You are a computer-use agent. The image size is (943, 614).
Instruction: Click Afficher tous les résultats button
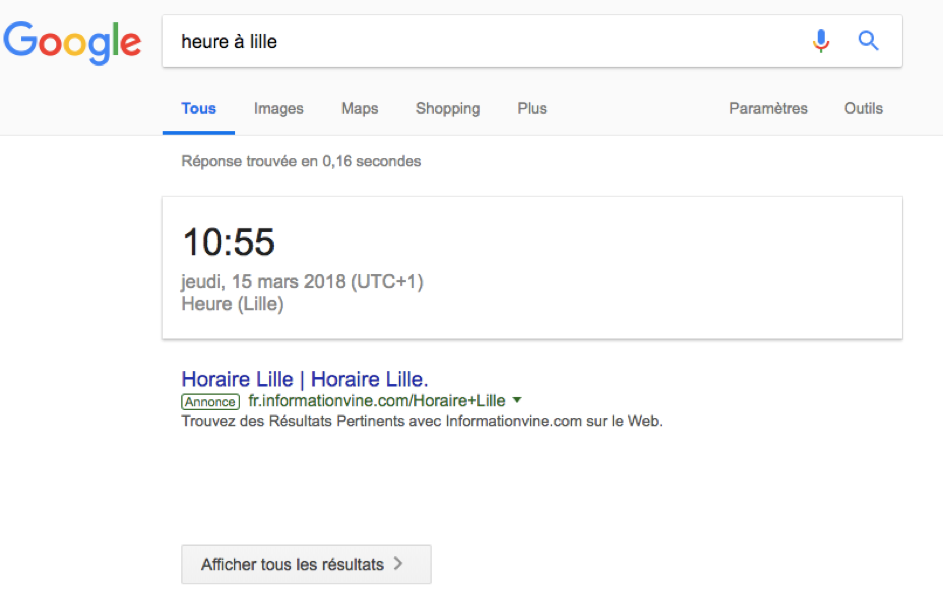(306, 564)
